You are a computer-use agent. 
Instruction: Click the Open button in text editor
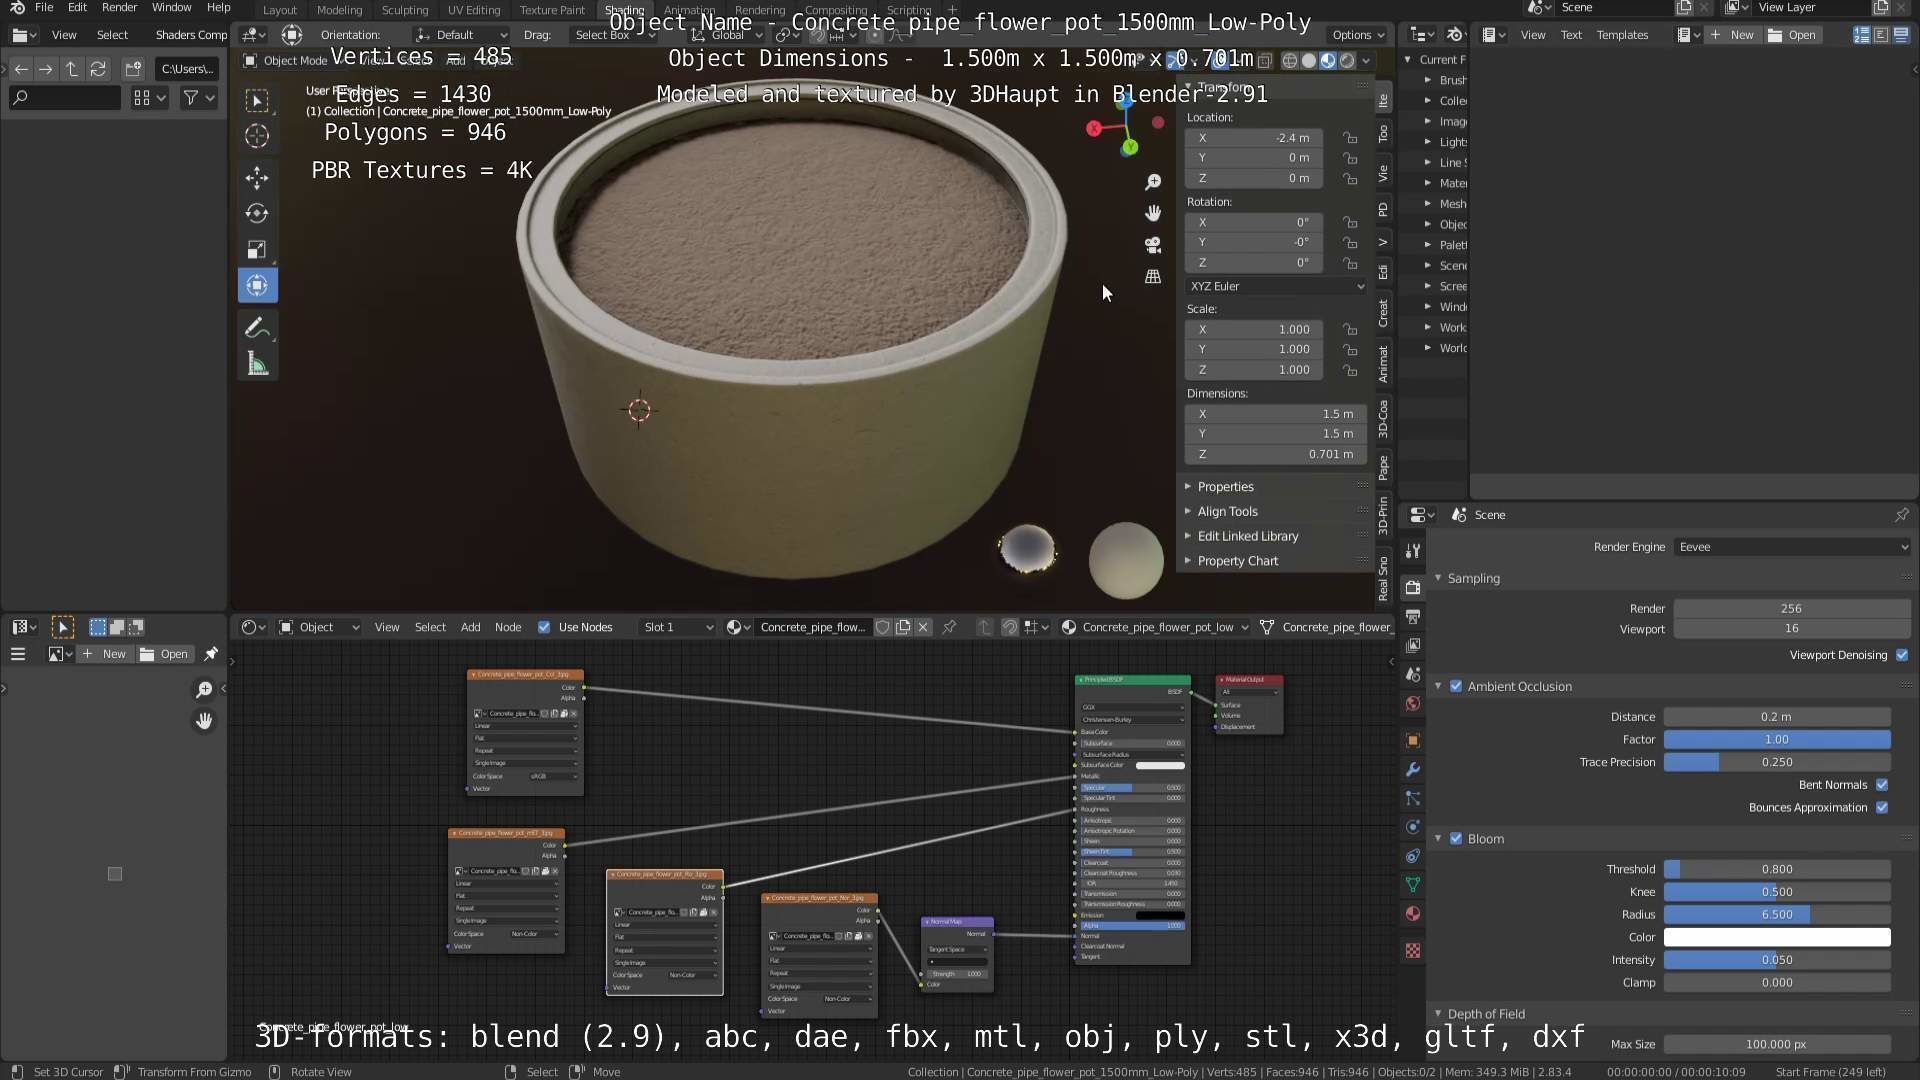pyautogui.click(x=1792, y=35)
